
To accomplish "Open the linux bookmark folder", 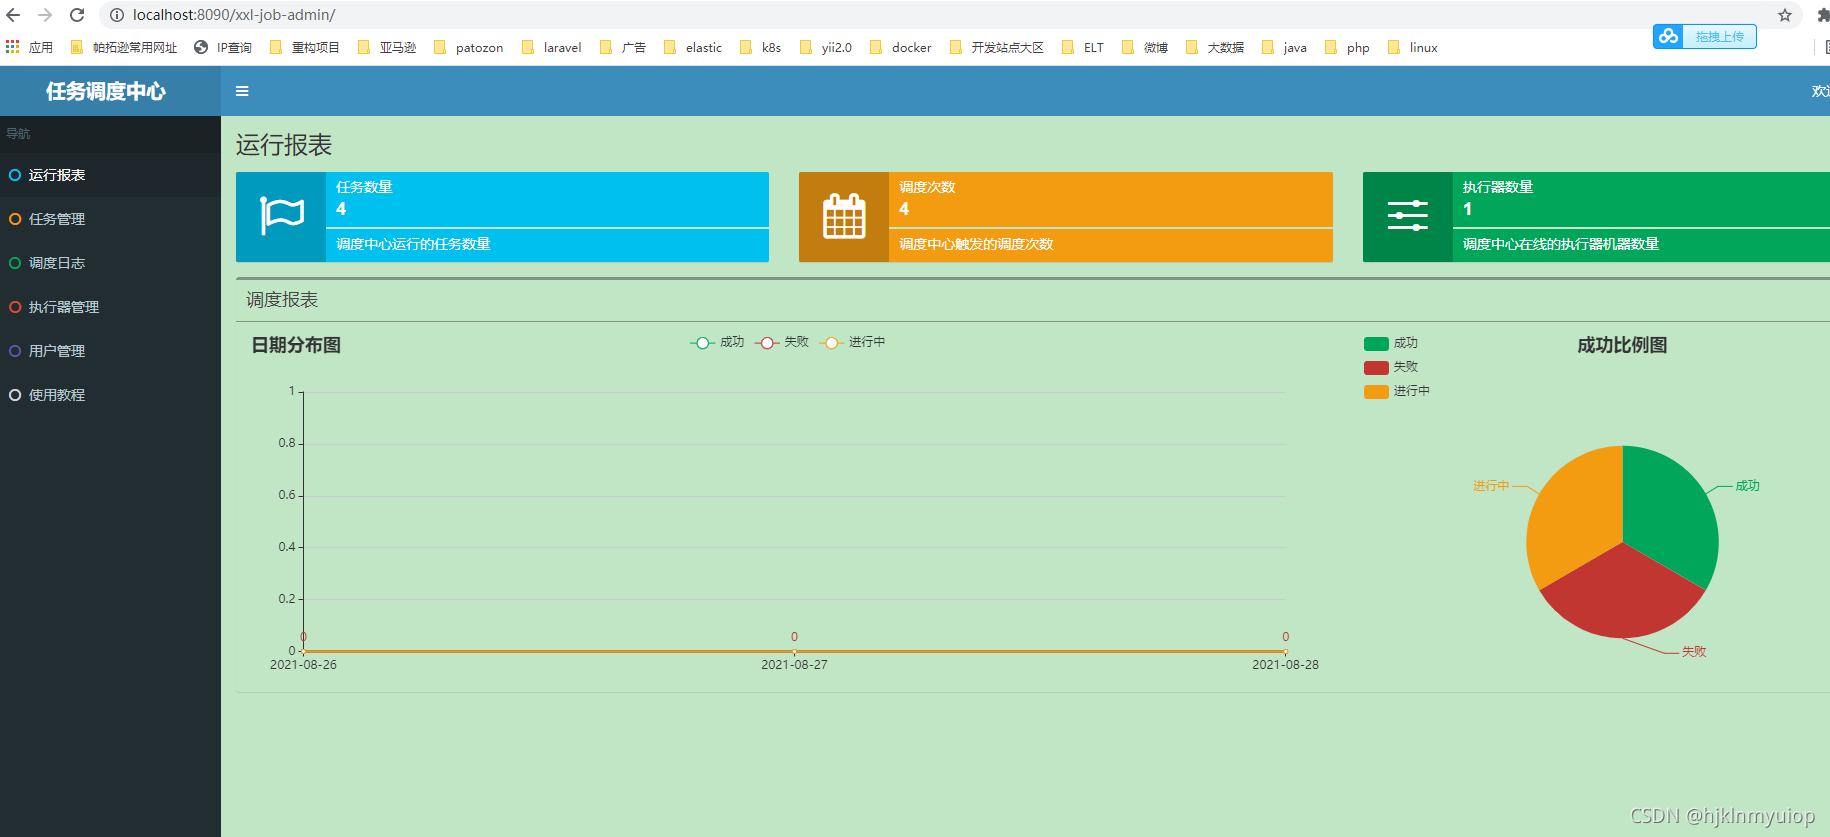I will tap(1413, 47).
